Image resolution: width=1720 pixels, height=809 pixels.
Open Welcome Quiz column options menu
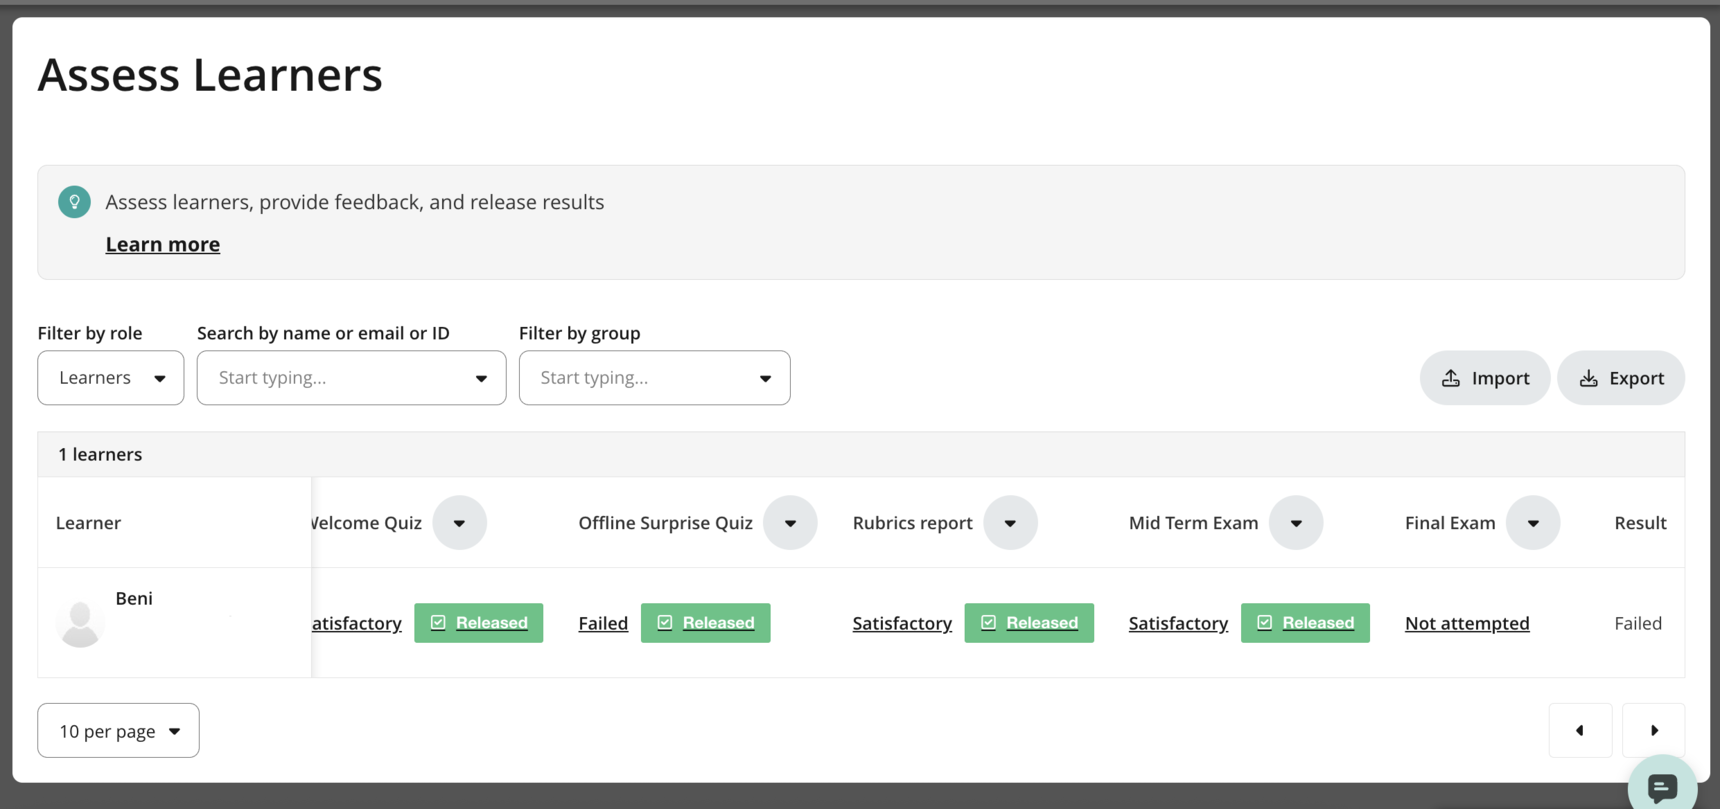point(459,523)
